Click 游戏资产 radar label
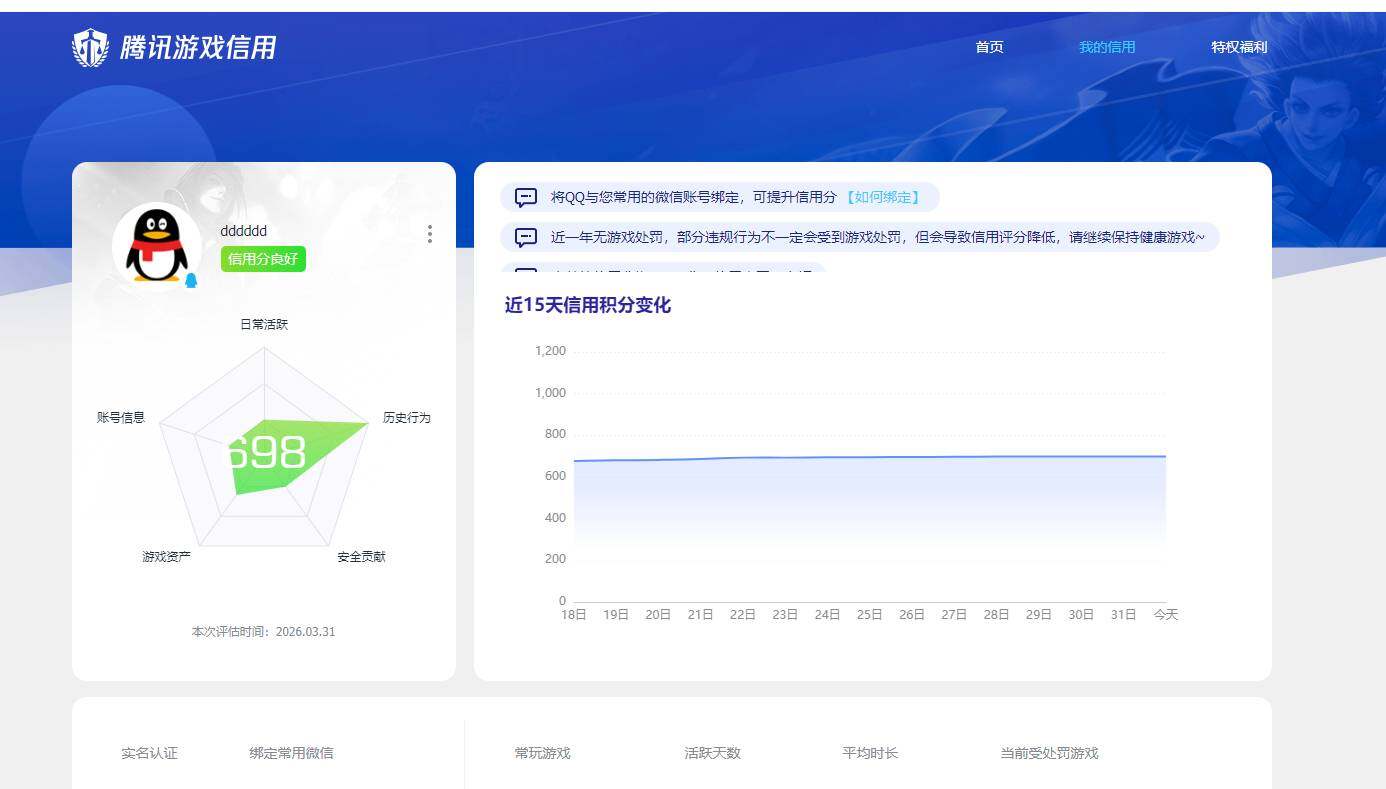Screen dimensions: 1386x789 [166, 556]
